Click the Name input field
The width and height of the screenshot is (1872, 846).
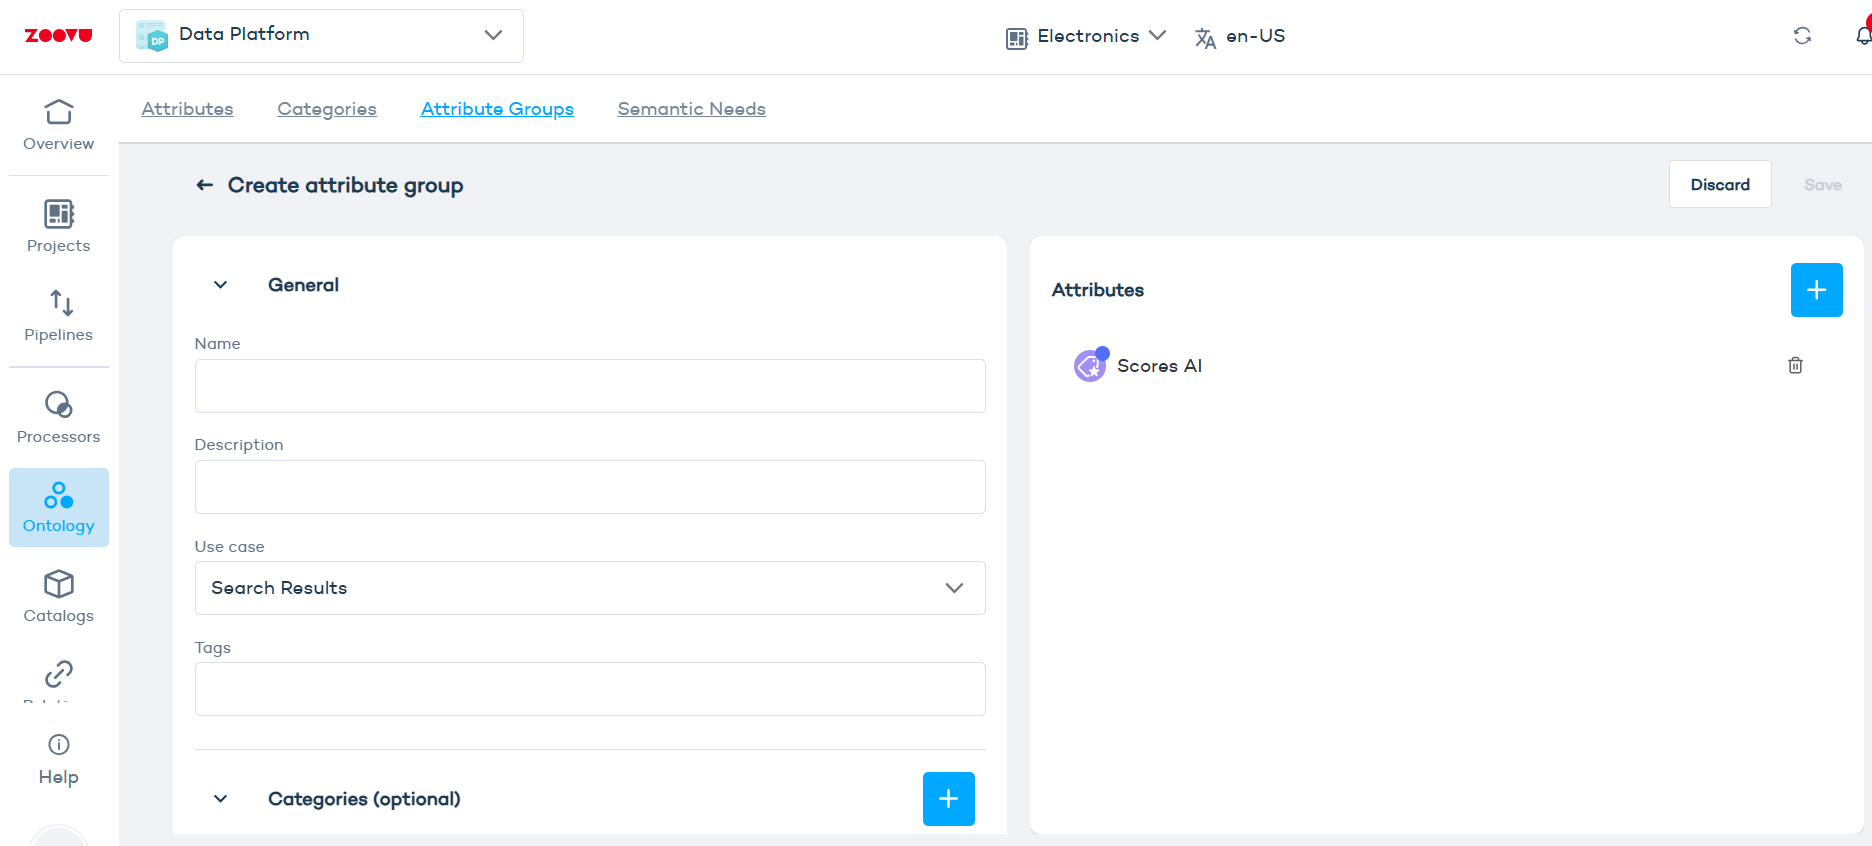(x=590, y=386)
